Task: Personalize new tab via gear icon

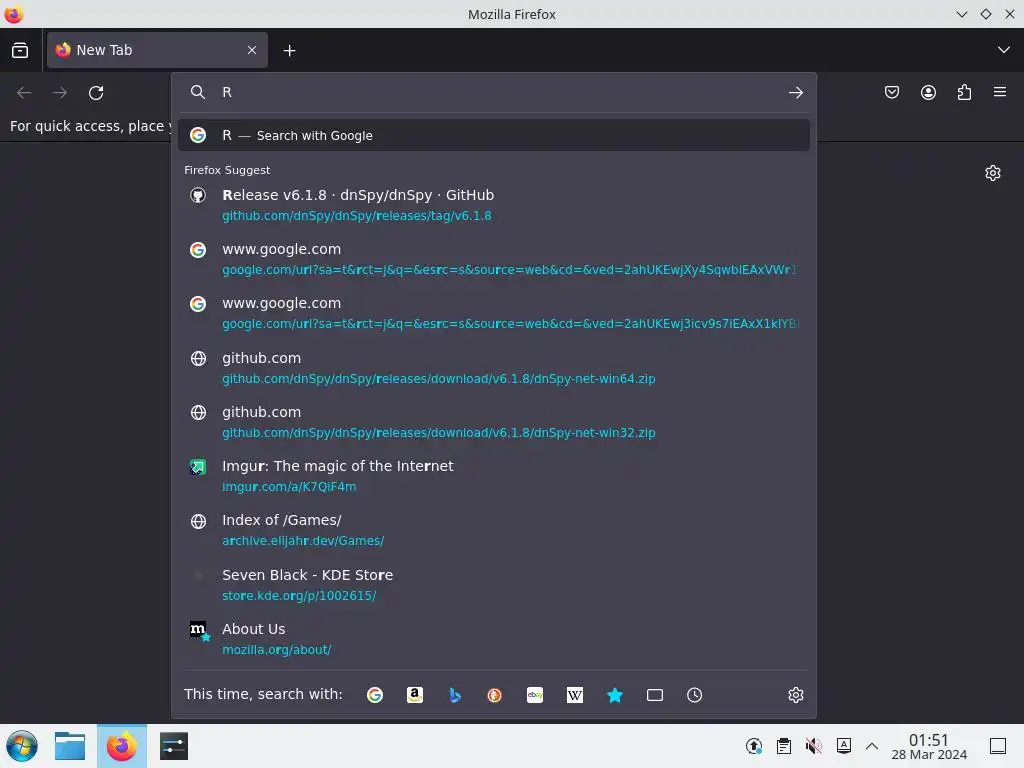Action: 993,173
